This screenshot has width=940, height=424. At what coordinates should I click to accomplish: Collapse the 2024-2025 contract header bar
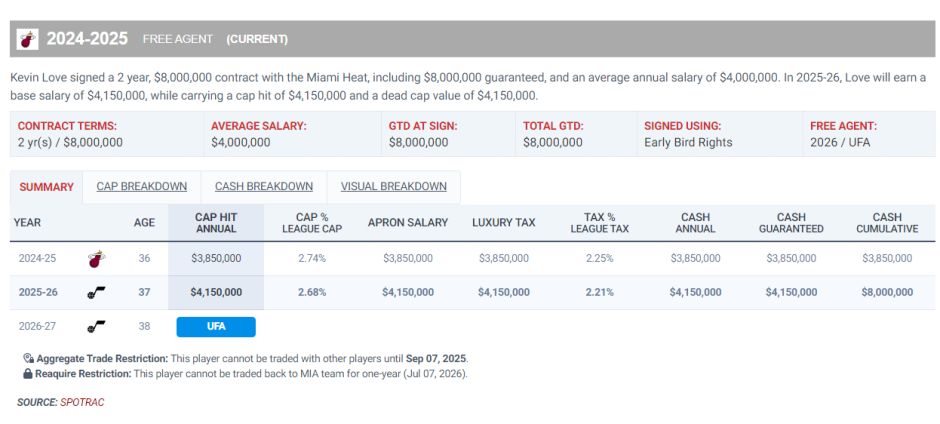tap(475, 39)
